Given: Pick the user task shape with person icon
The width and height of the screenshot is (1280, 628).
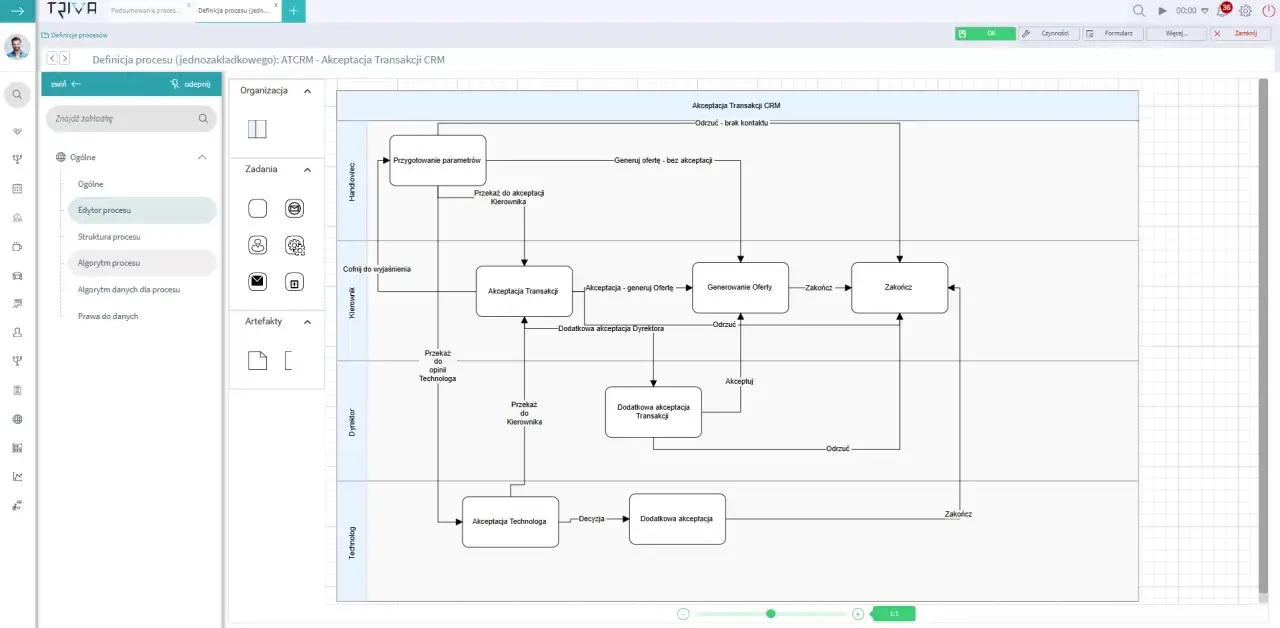Looking at the screenshot, I should click(x=257, y=245).
